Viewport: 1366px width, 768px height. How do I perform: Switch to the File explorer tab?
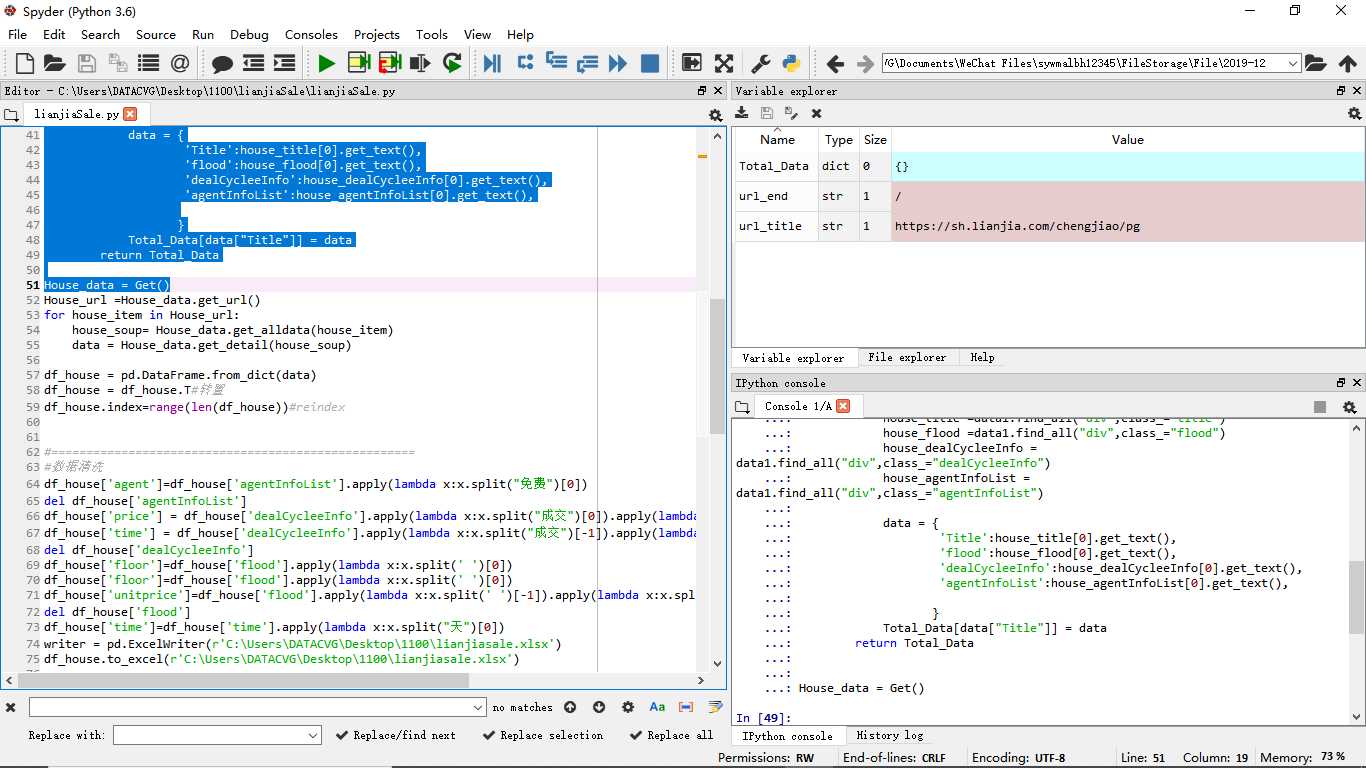pos(907,357)
